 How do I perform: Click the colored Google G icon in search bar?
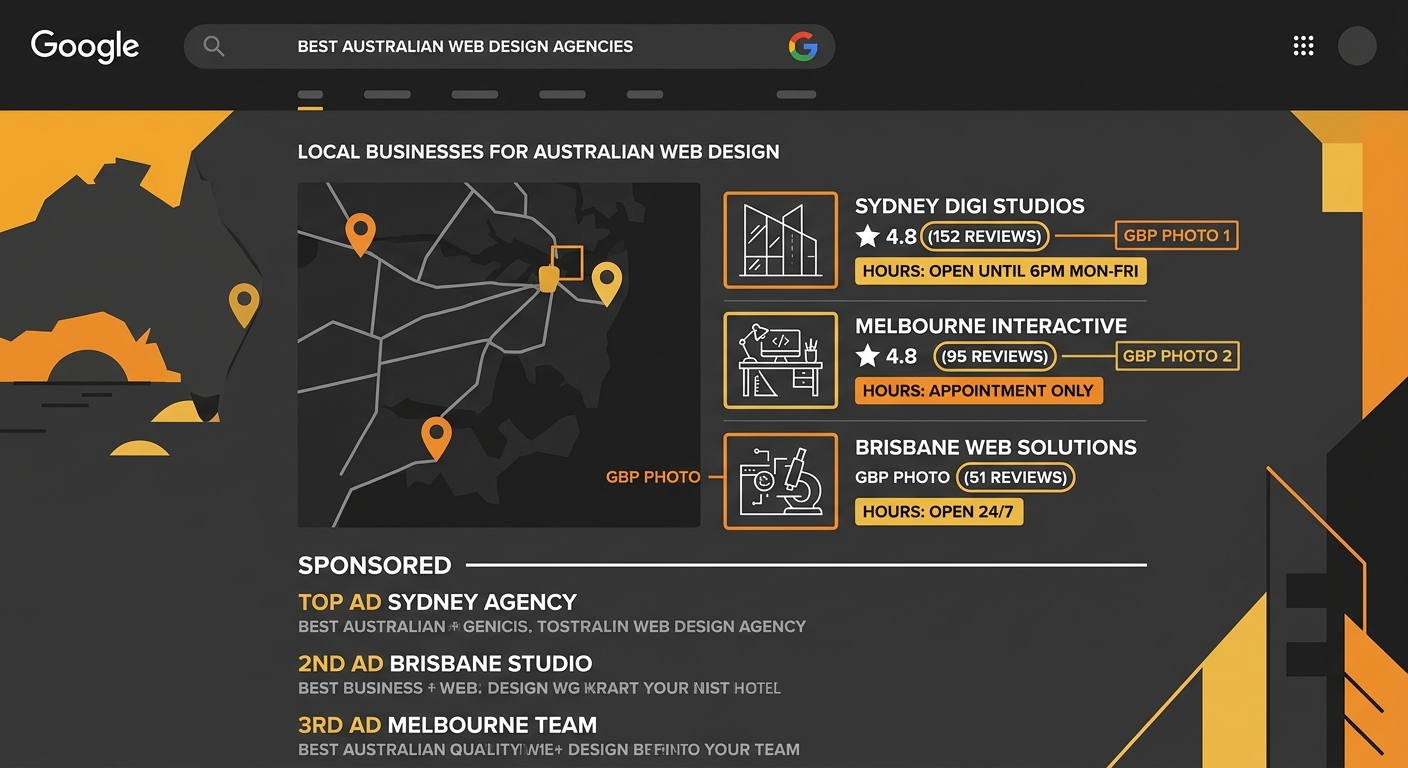pos(803,46)
